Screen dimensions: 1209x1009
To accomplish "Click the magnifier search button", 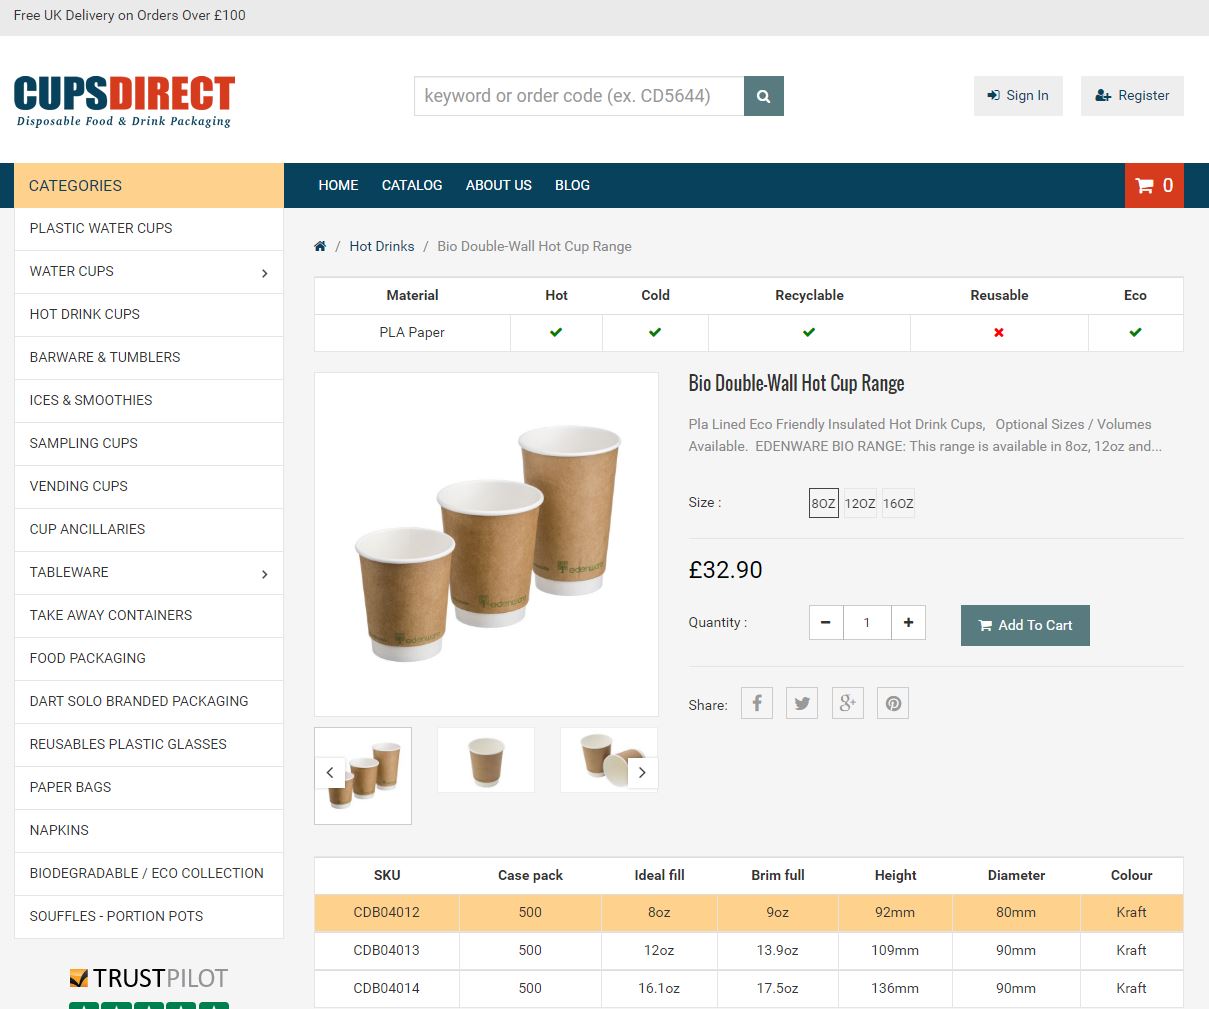I will point(763,96).
